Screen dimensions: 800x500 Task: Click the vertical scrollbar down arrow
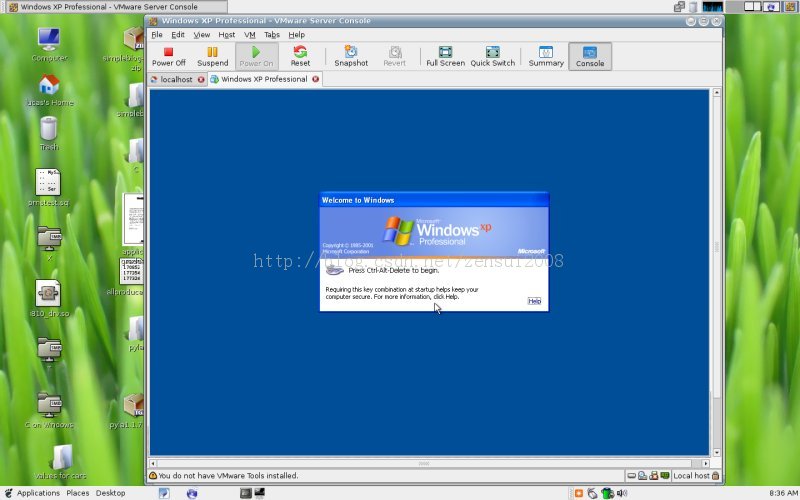click(x=716, y=453)
